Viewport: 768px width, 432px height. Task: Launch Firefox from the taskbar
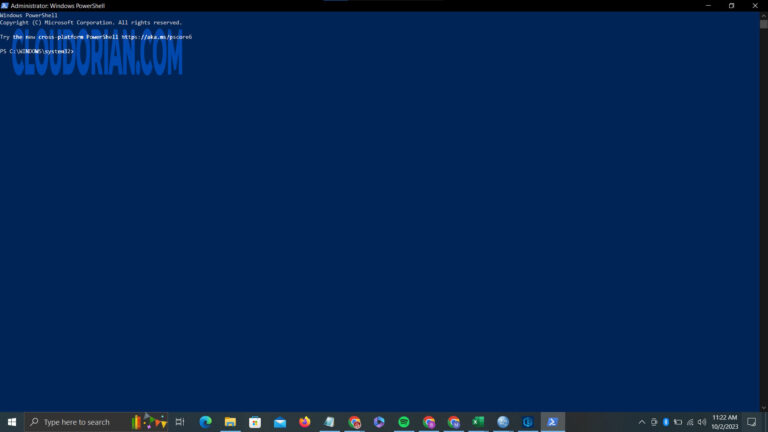coord(305,422)
